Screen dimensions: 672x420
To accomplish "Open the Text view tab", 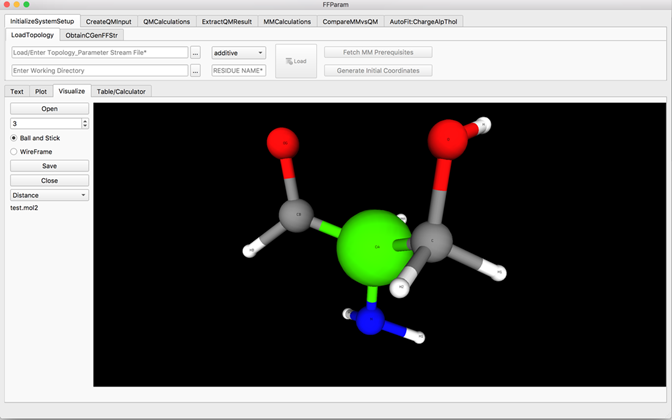I will click(x=17, y=91).
